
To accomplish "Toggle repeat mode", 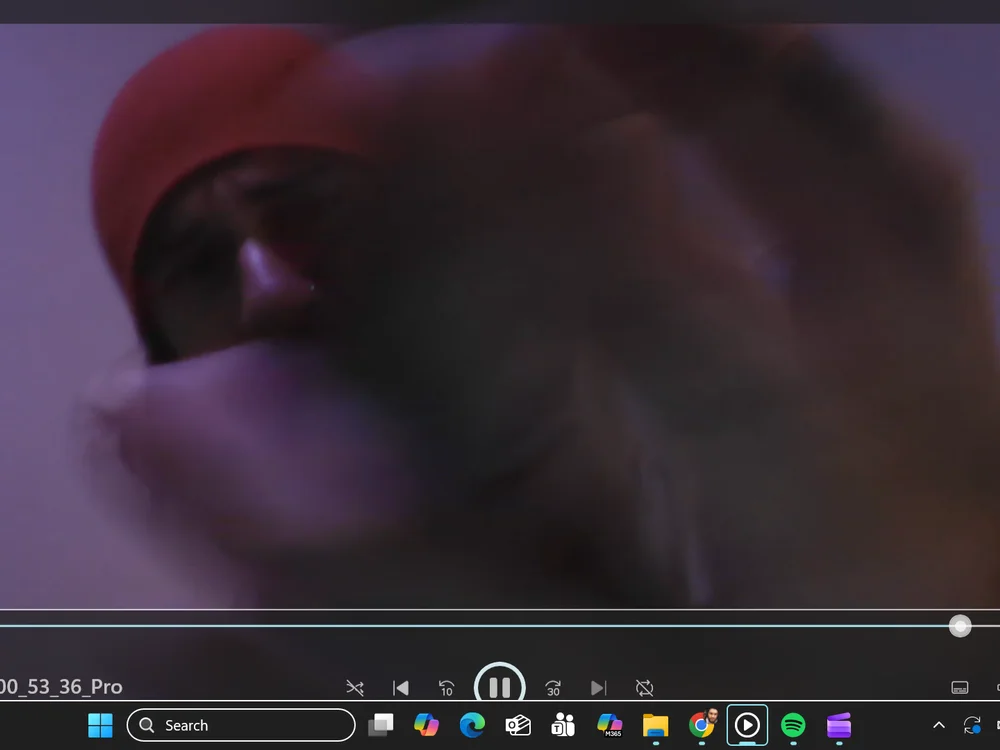I will point(644,688).
